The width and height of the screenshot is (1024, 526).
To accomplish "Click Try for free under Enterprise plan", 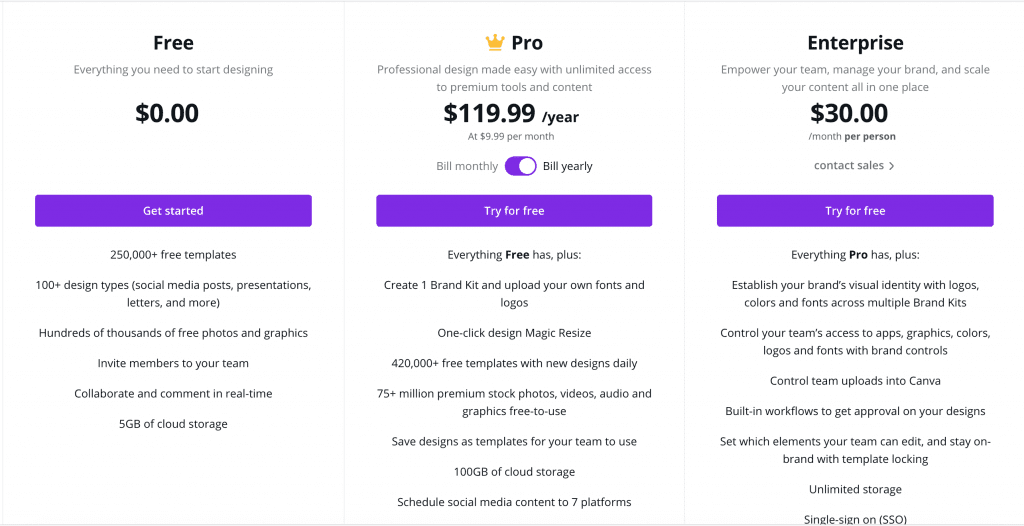I will click(855, 210).
